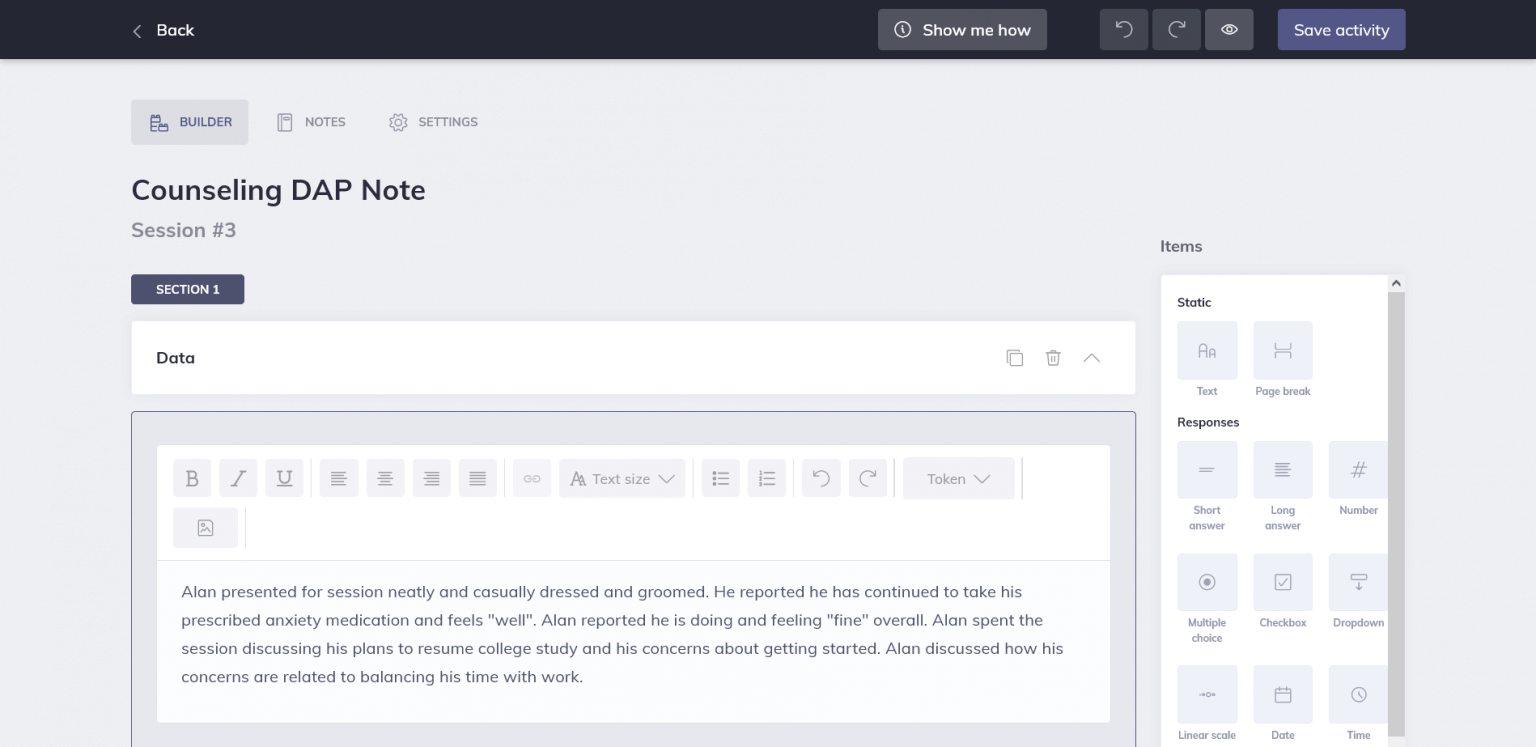Image resolution: width=1536 pixels, height=747 pixels.
Task: Add a Linear scale response item
Action: pos(1207,694)
